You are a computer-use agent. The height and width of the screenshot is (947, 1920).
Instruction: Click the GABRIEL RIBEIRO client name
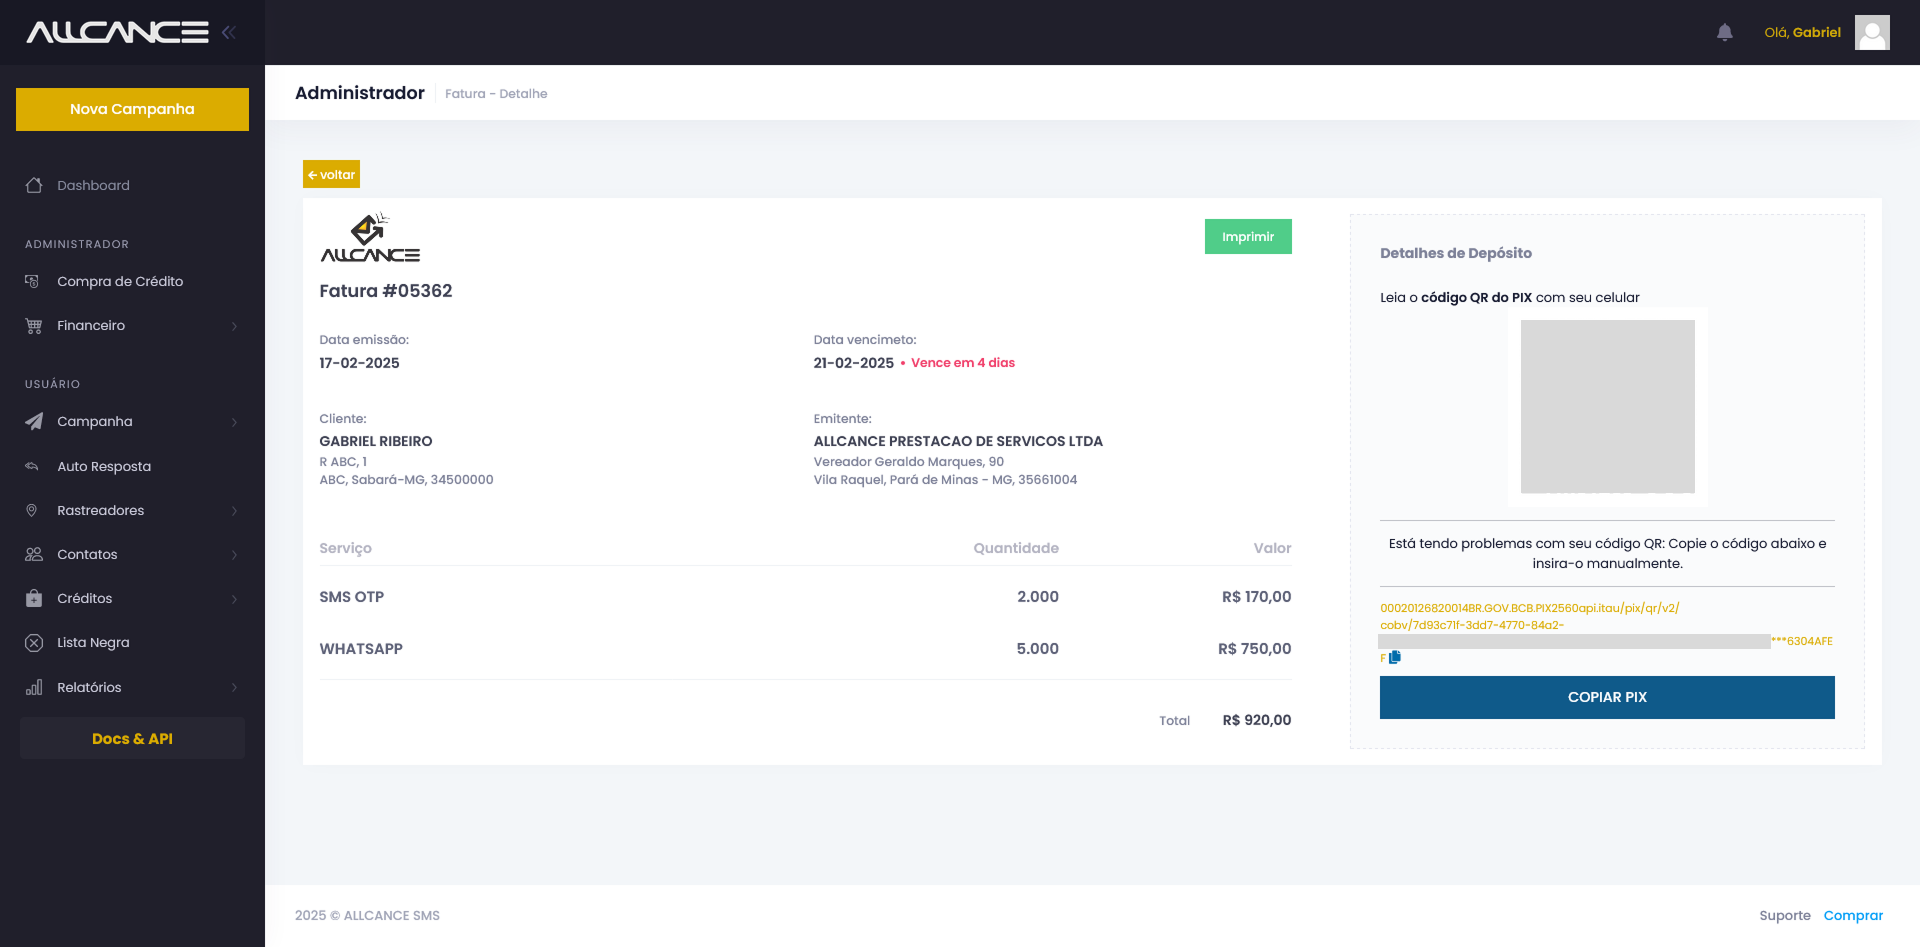click(x=376, y=441)
